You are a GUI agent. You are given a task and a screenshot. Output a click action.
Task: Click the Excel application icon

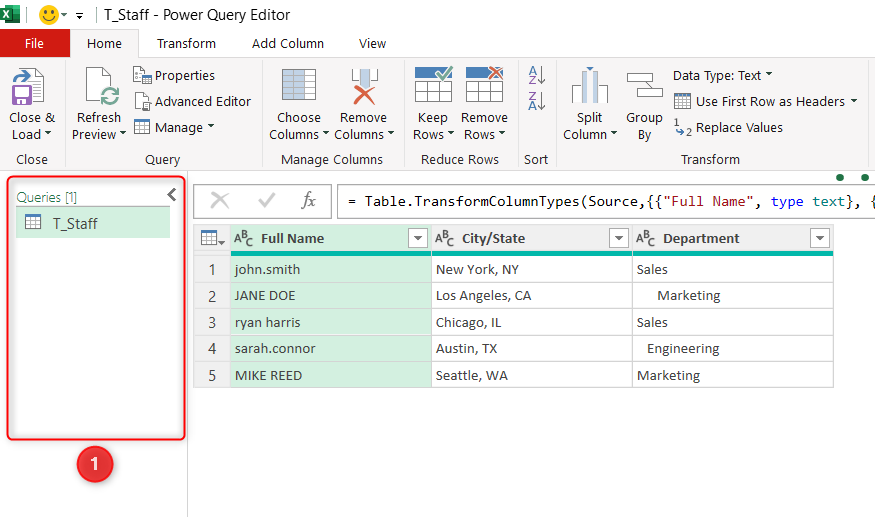(9, 14)
